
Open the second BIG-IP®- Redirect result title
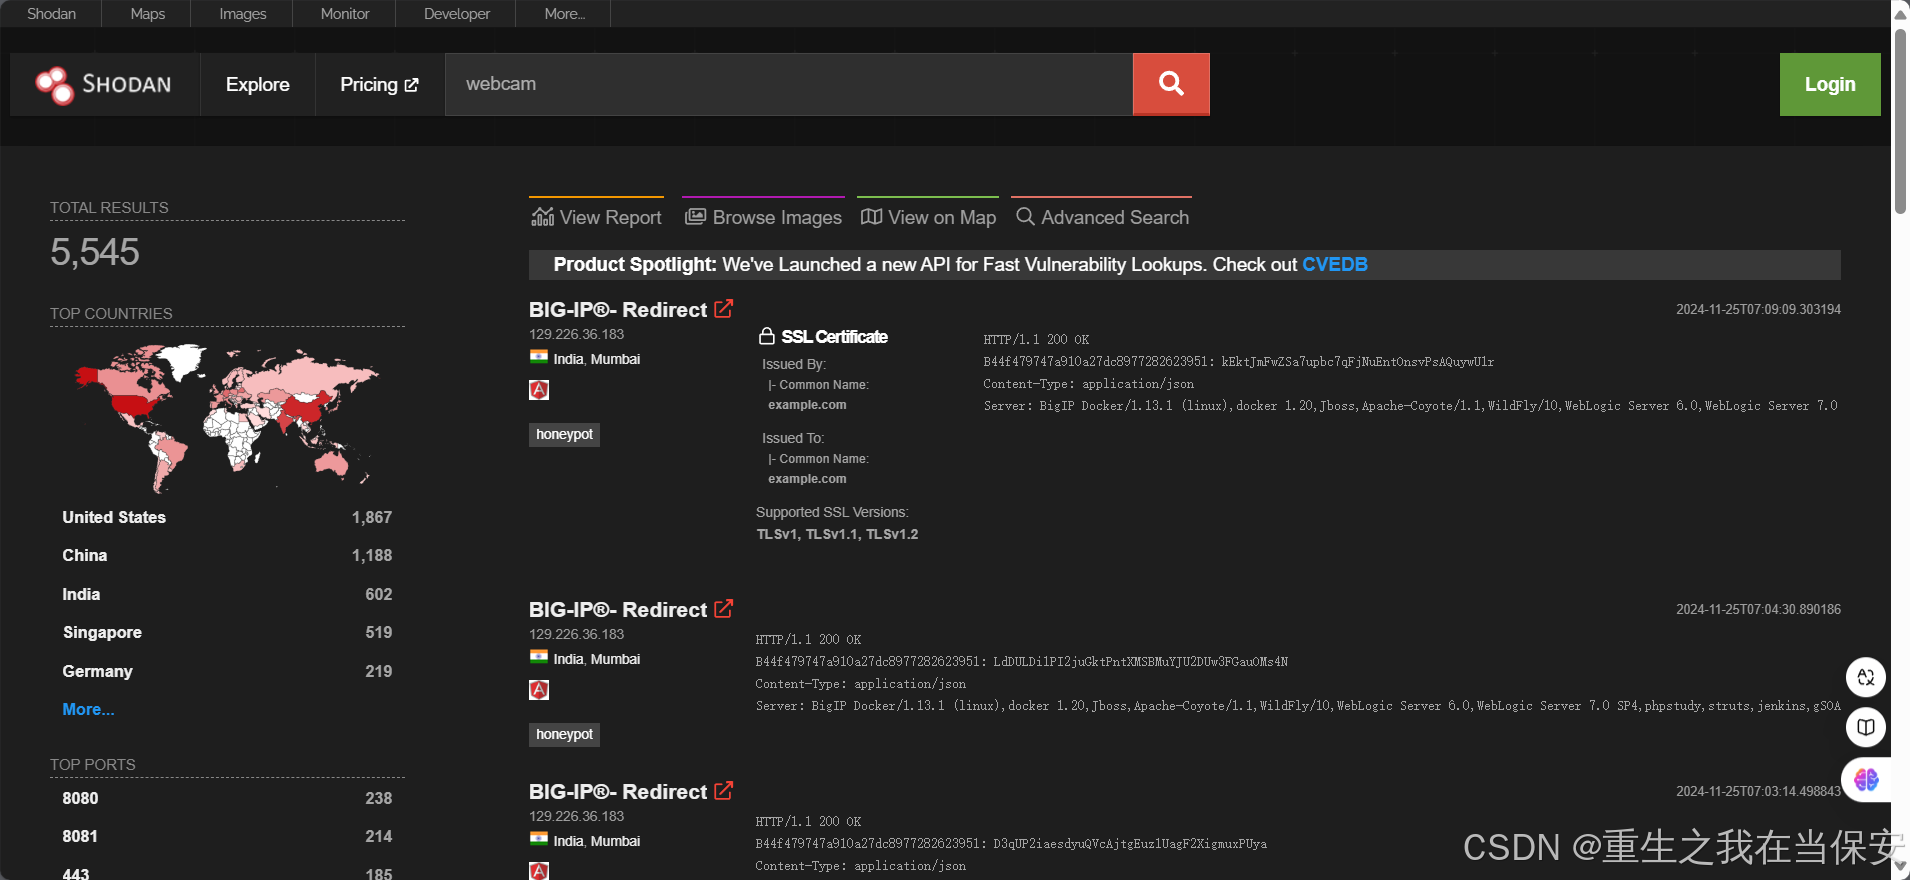pyautogui.click(x=618, y=610)
